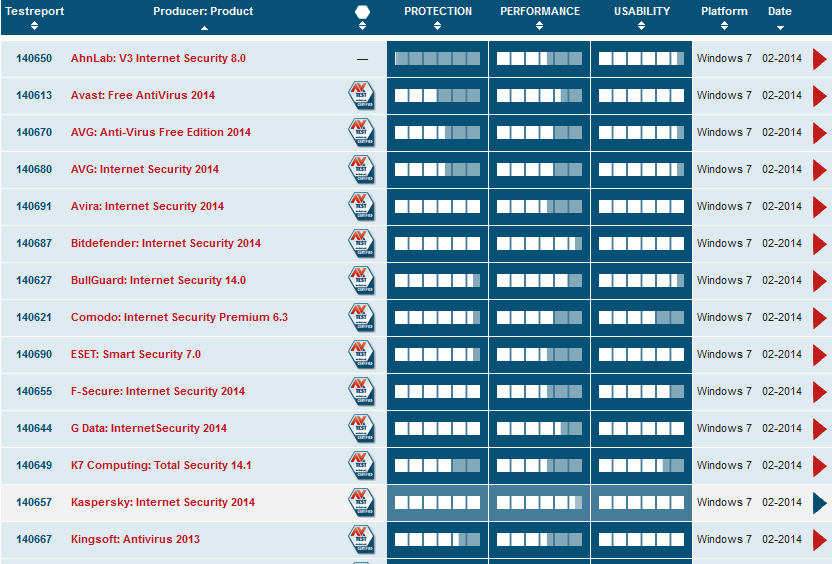Select testreport number 140621
Image resolution: width=832 pixels, height=564 pixels.
pos(34,317)
